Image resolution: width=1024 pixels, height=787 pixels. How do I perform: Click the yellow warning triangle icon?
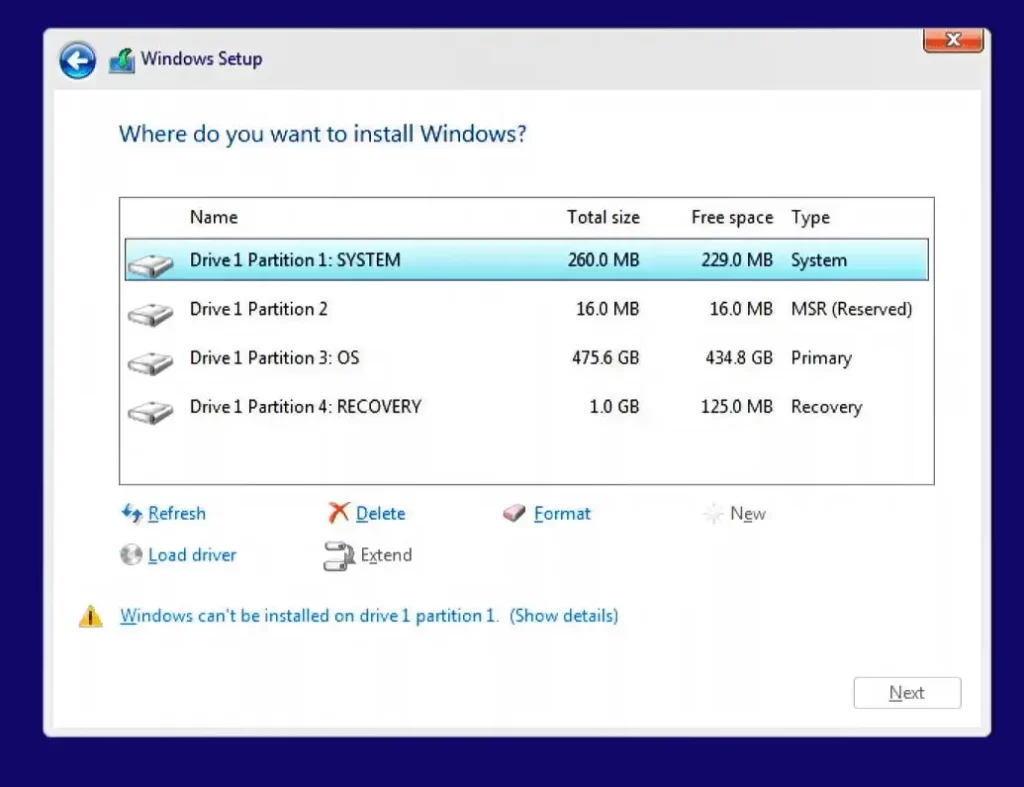(91, 616)
